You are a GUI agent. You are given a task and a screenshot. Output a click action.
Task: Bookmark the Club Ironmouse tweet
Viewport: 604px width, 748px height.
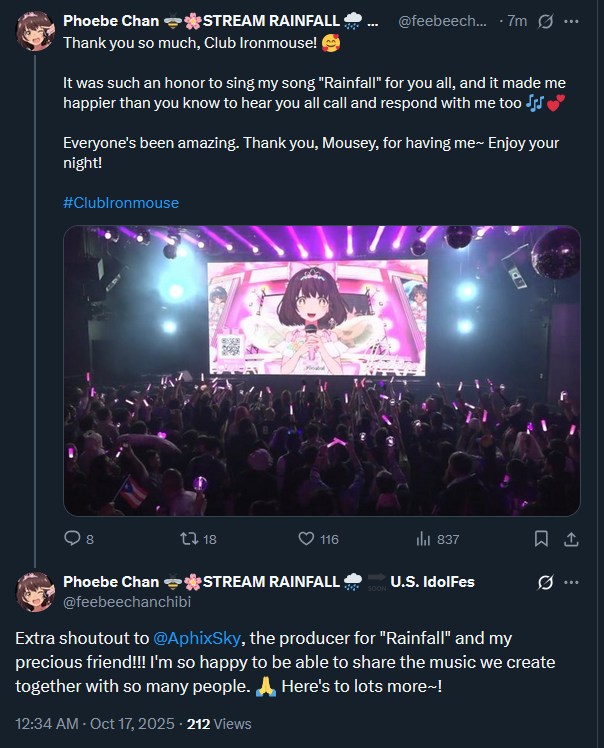pyautogui.click(x=541, y=539)
